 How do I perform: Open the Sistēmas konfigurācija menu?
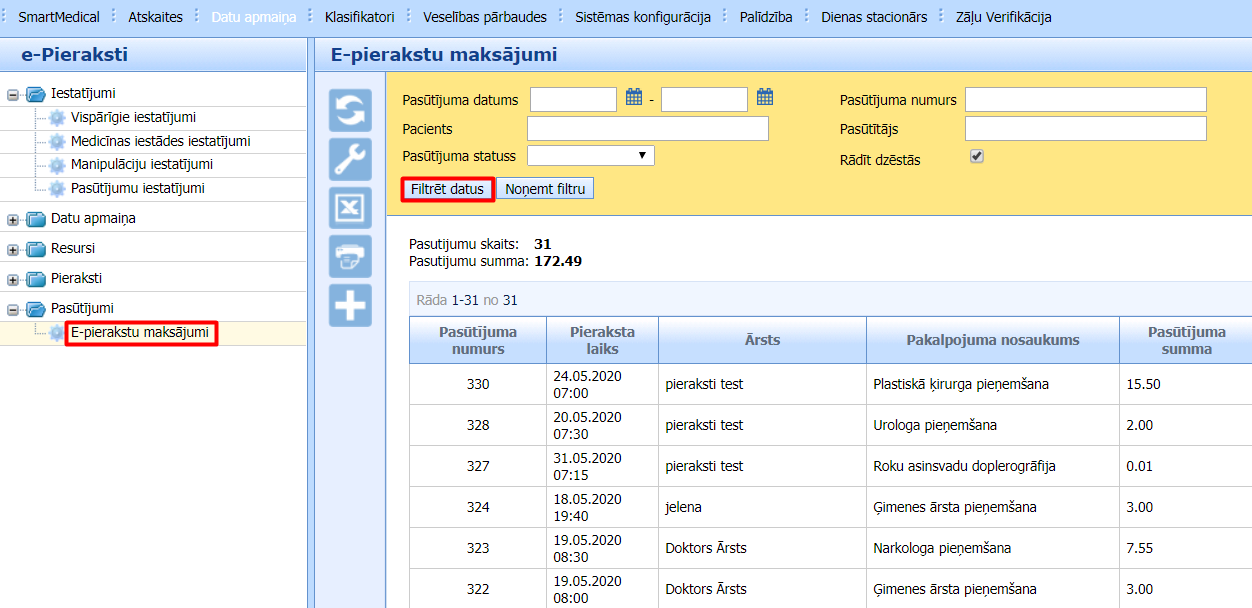[643, 17]
